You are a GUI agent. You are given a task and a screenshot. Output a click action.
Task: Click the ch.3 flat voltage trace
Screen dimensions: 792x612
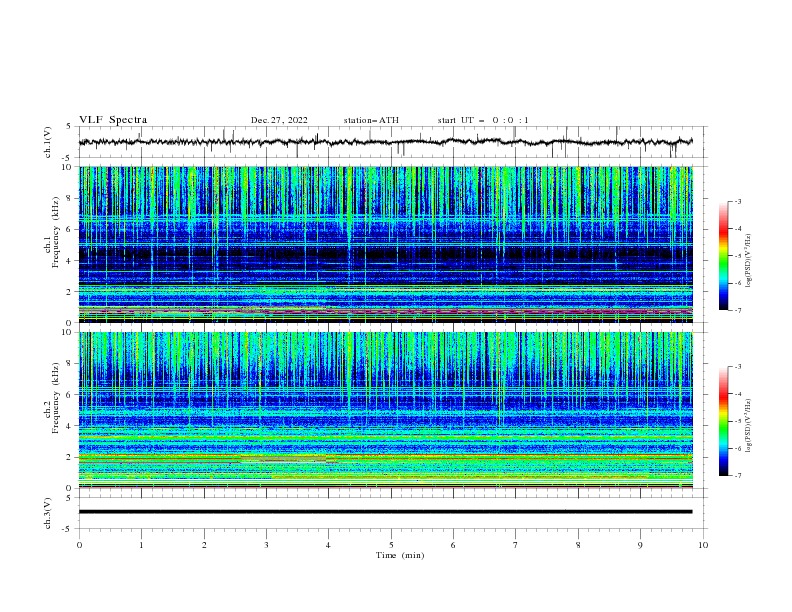[386, 512]
